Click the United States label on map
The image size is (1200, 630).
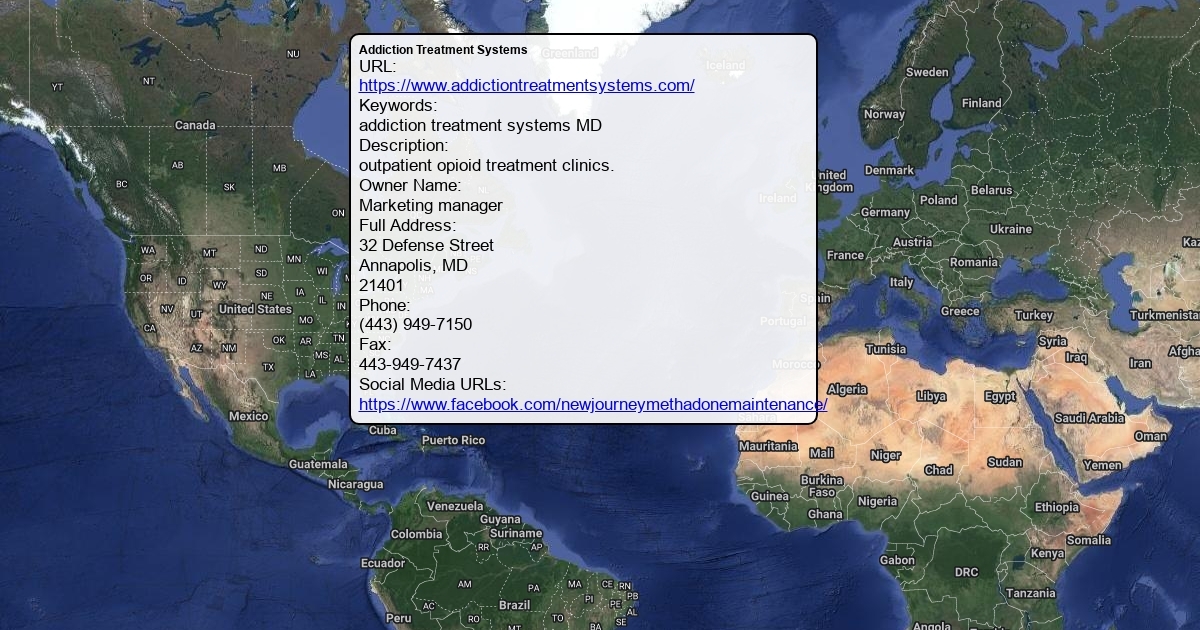click(x=255, y=309)
